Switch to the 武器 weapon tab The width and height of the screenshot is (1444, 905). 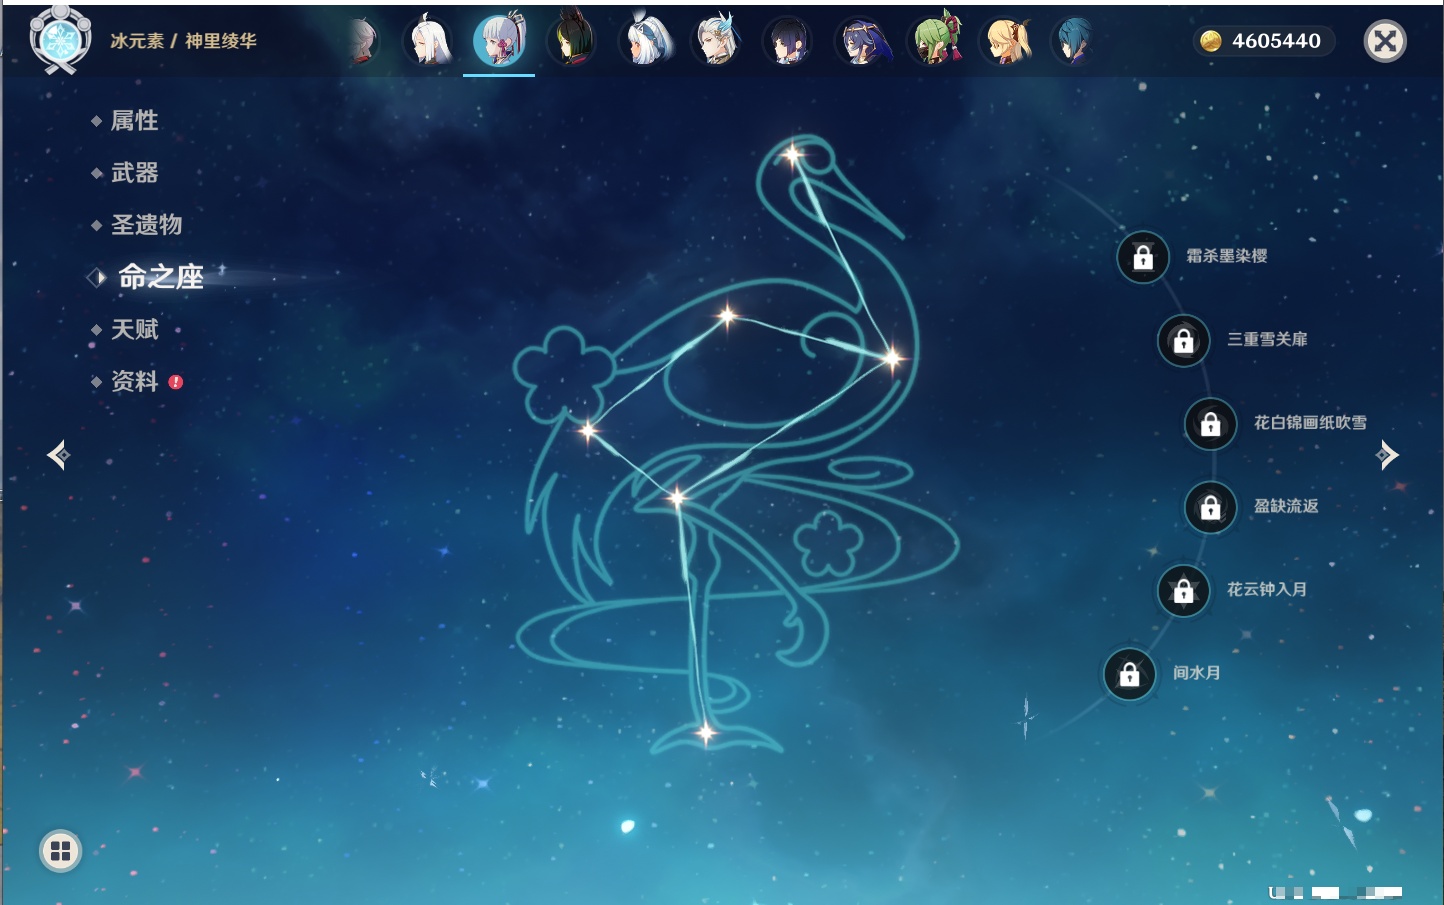point(134,173)
